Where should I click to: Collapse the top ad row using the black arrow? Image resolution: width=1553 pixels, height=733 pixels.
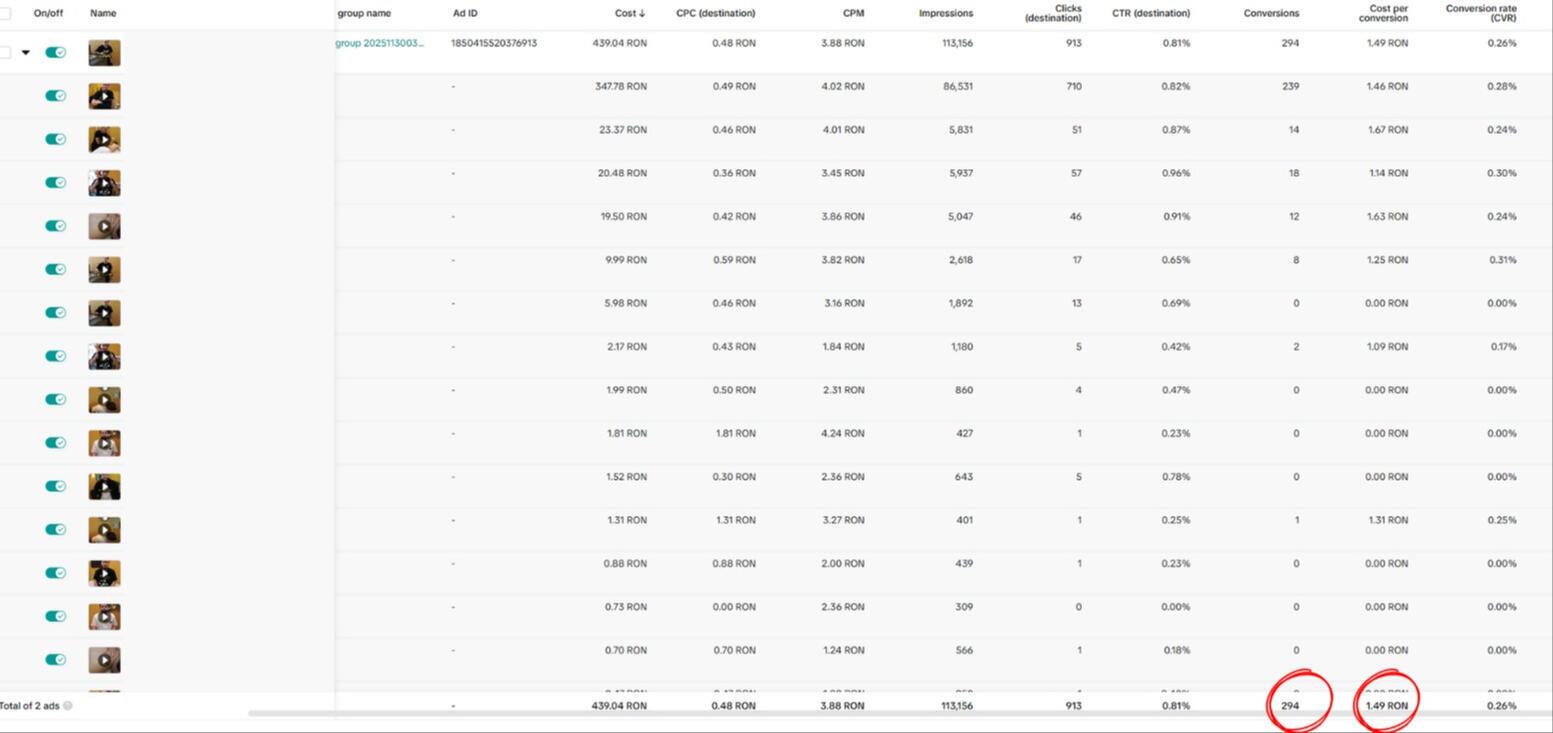pyautogui.click(x=26, y=52)
